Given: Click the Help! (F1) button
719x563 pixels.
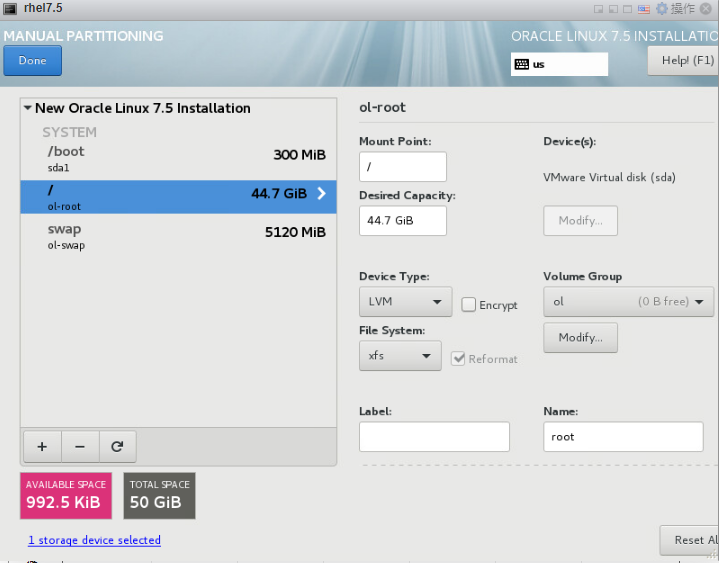Looking at the screenshot, I should pyautogui.click(x=683, y=61).
